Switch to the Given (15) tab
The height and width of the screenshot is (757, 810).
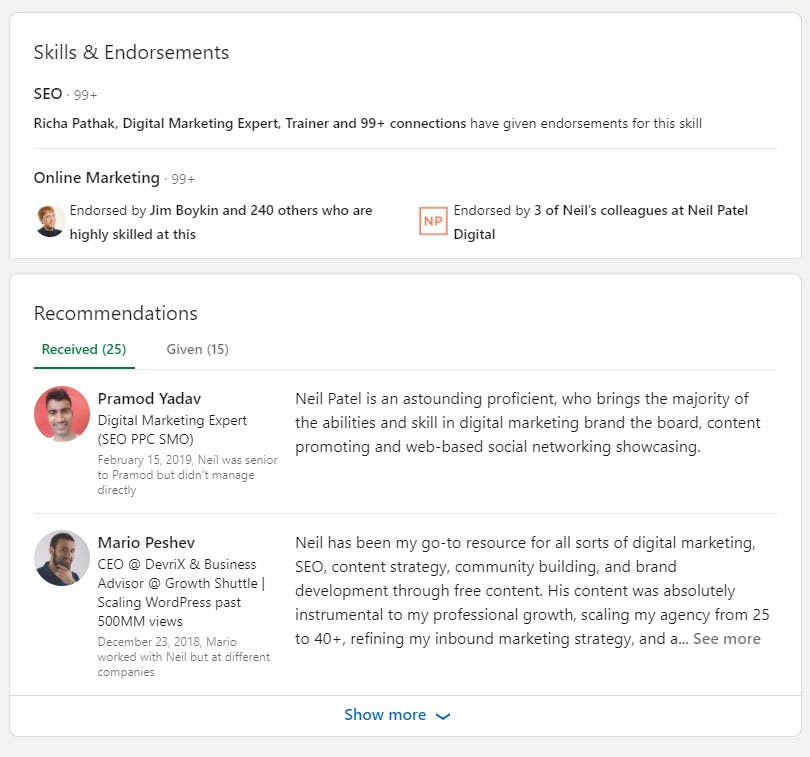197,350
